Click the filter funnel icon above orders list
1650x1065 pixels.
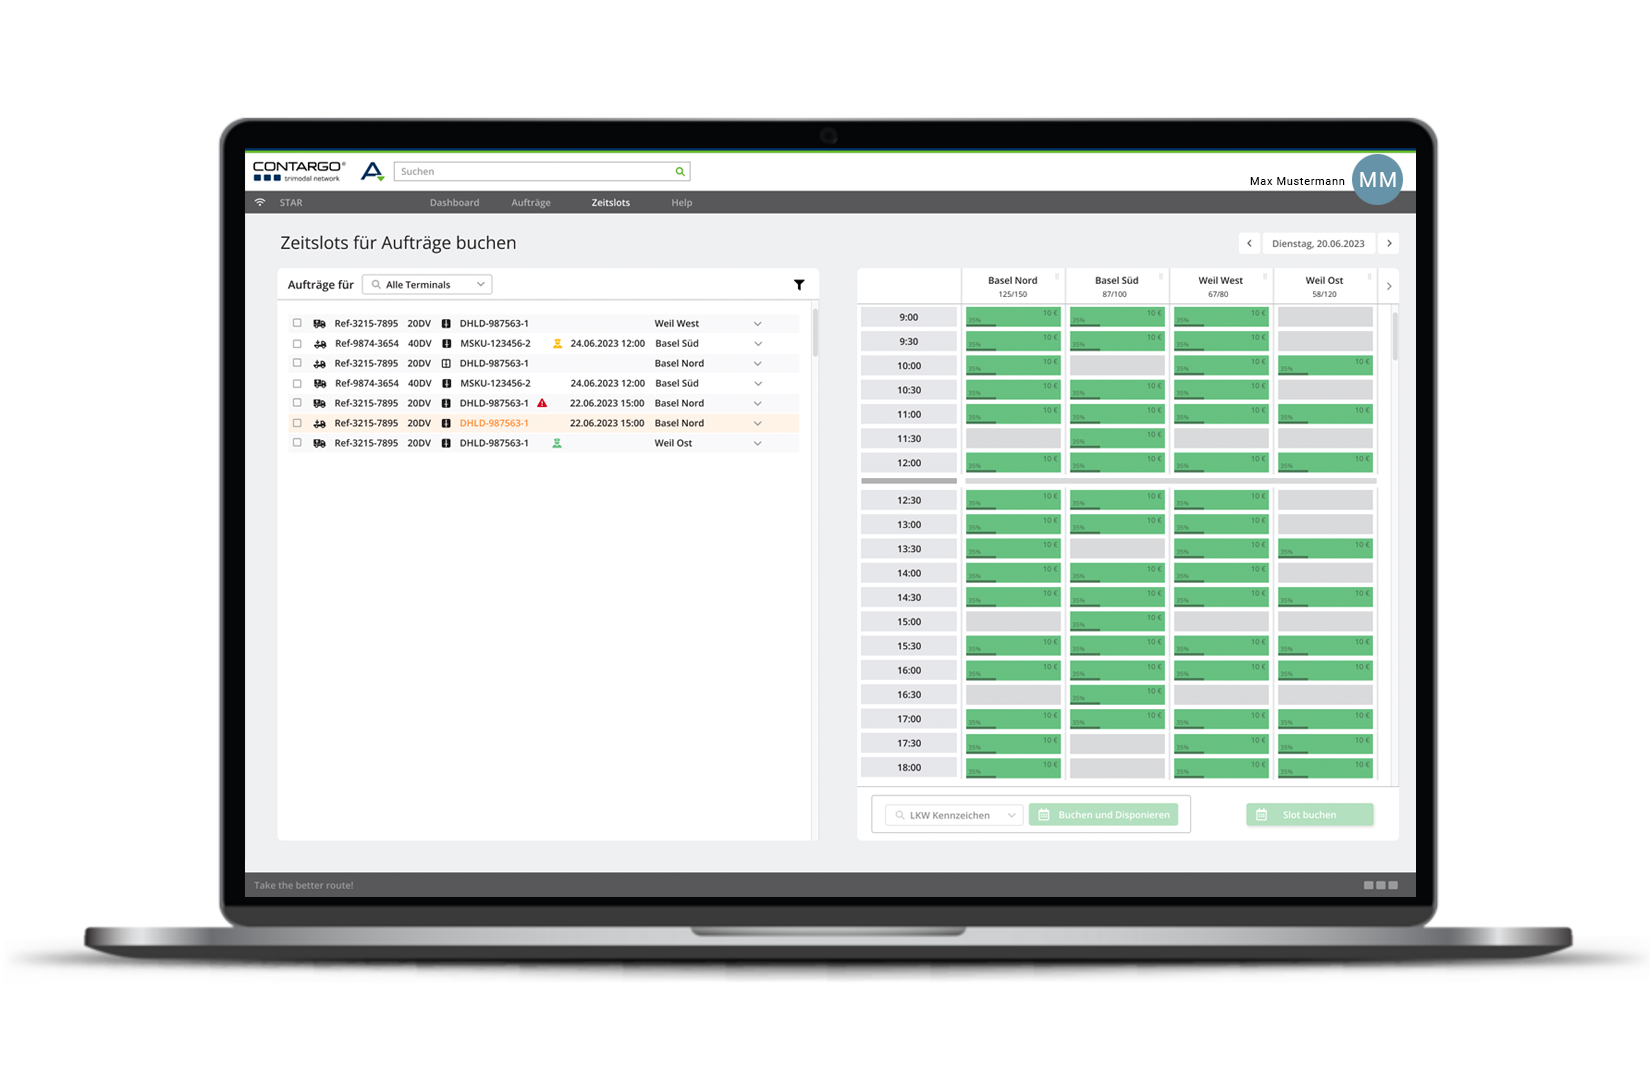799,285
